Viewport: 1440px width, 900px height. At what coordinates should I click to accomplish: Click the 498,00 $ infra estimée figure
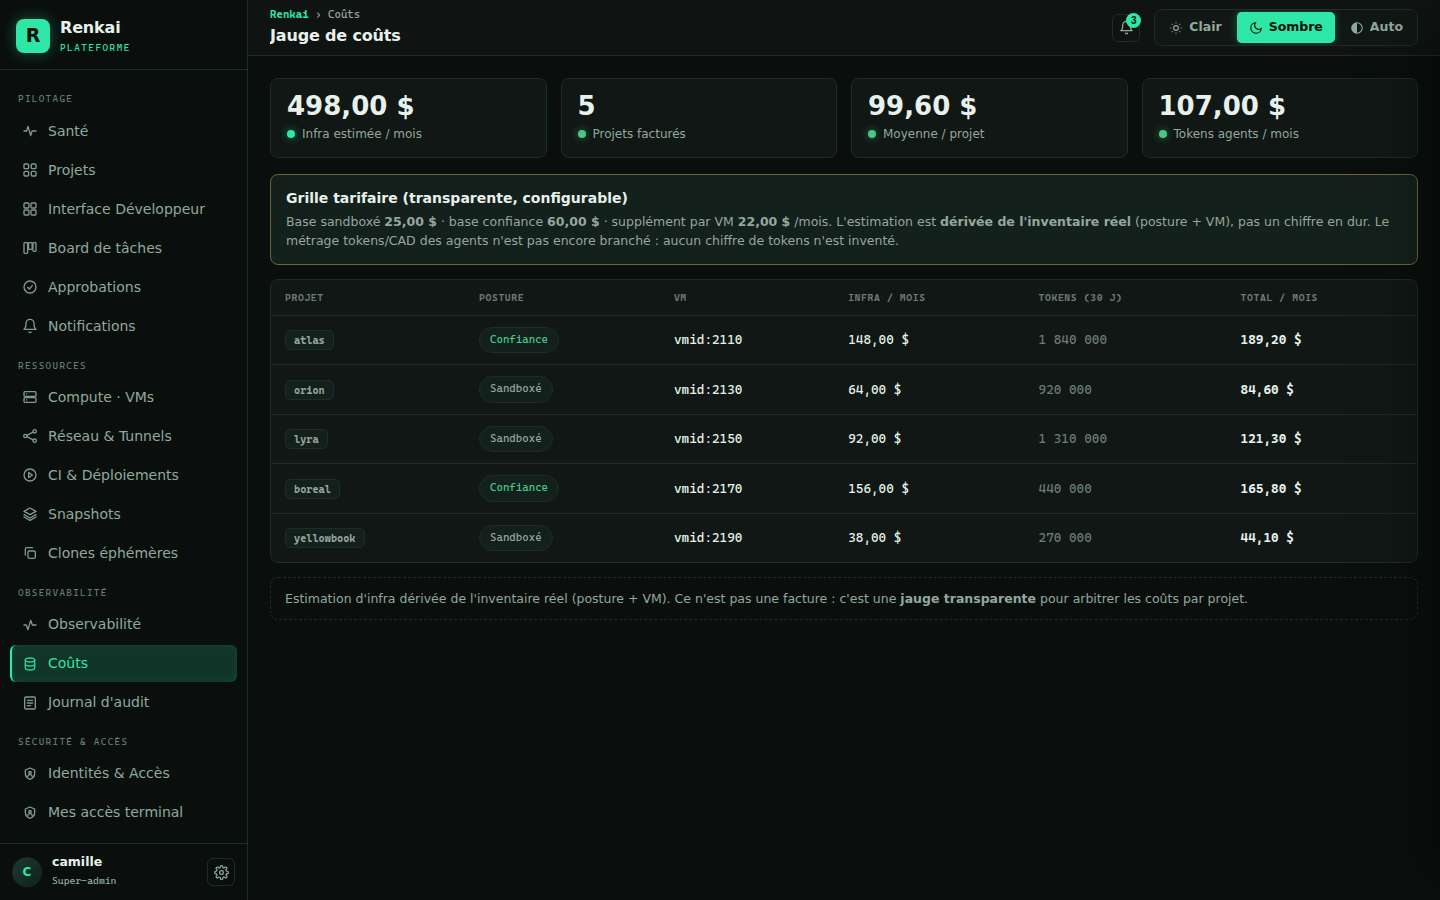pos(350,105)
